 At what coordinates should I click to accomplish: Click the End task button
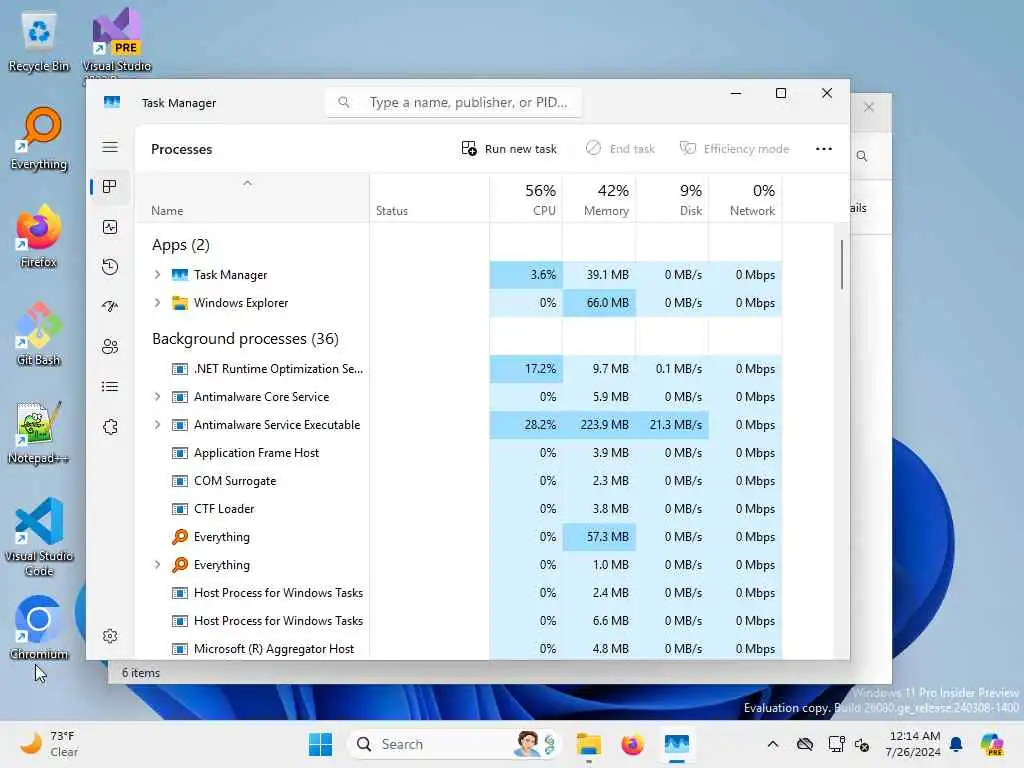[620, 149]
